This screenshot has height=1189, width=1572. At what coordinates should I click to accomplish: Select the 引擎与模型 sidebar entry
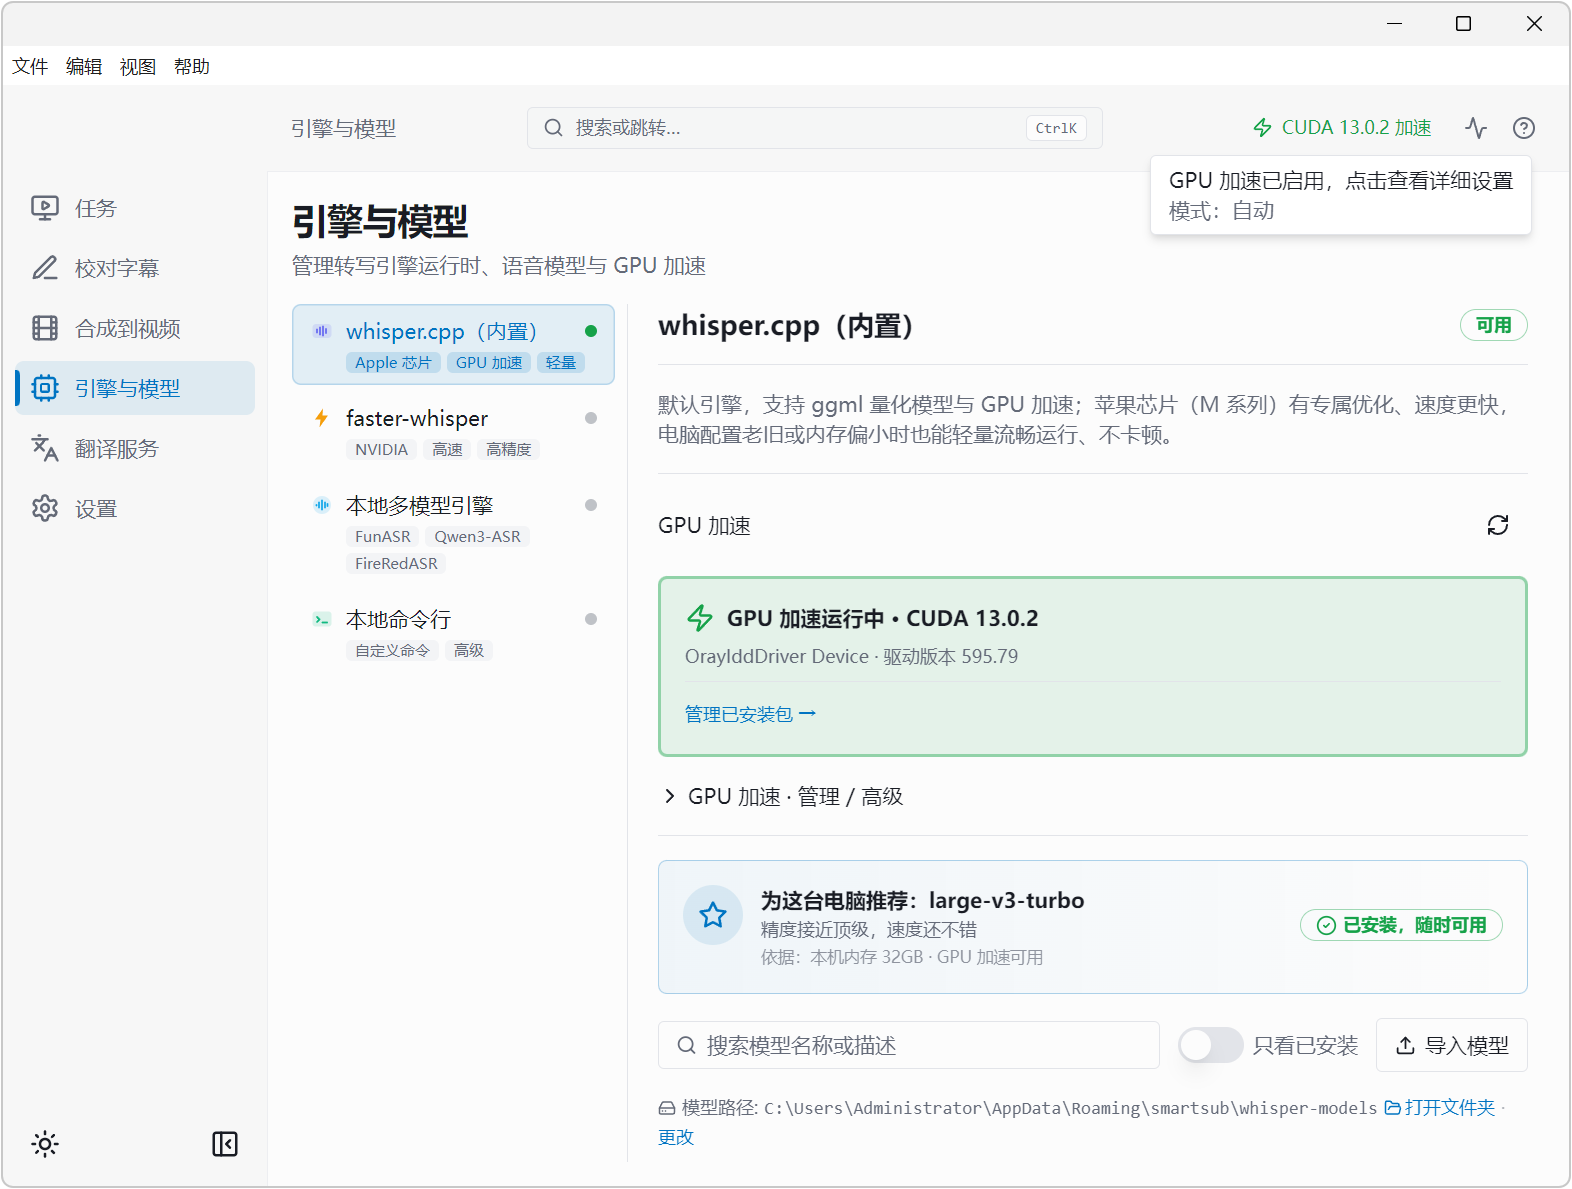coord(135,388)
